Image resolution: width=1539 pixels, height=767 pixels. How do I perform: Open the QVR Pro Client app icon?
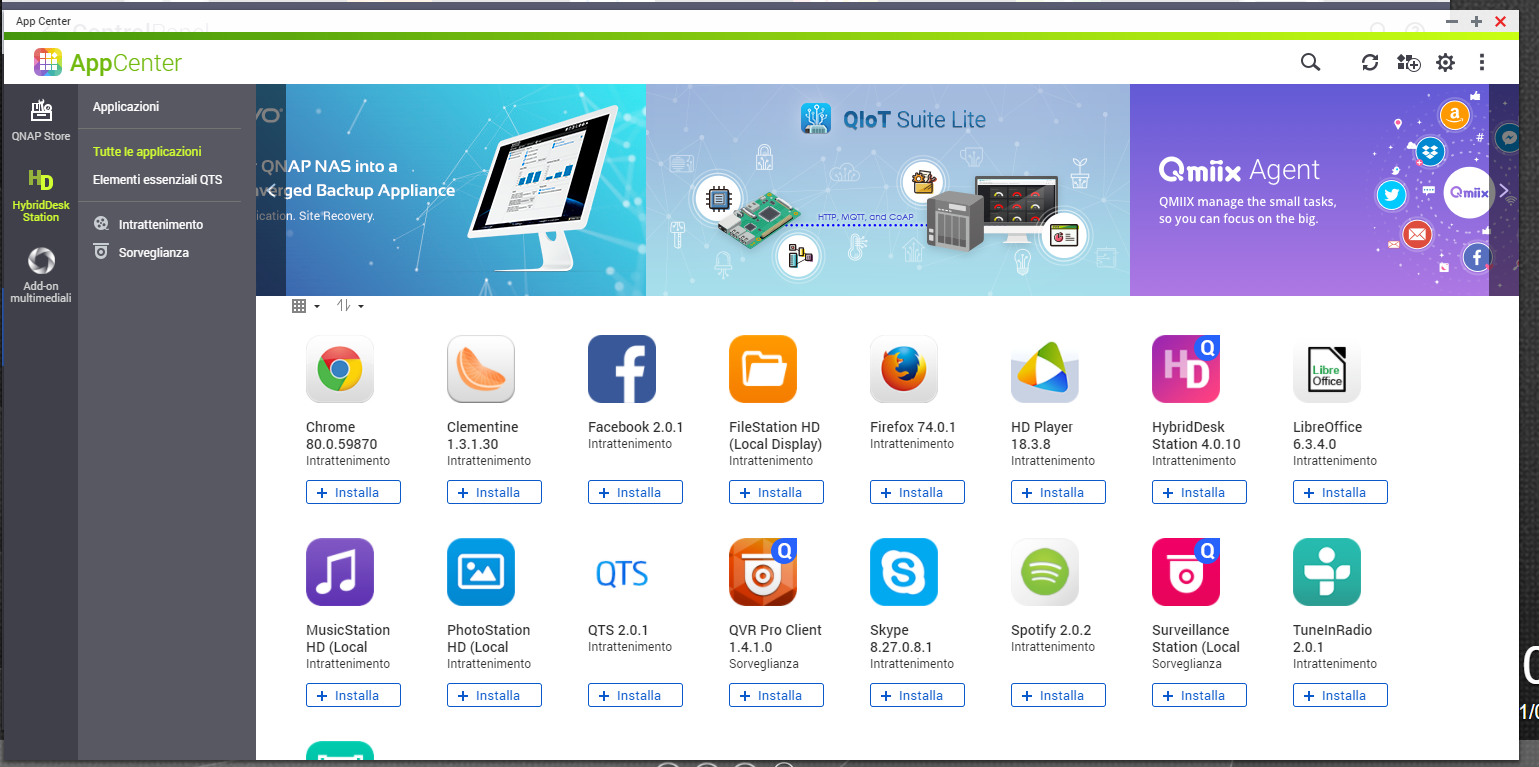point(763,572)
